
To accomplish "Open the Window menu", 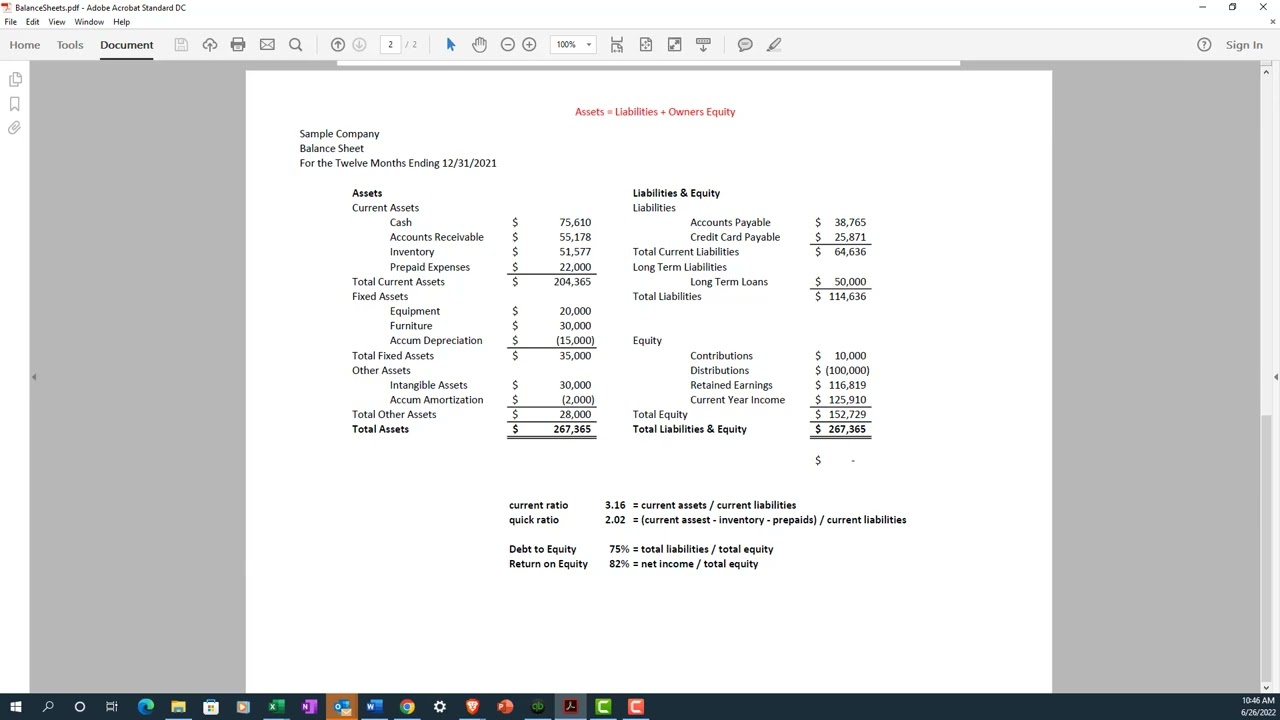I will (x=89, y=22).
